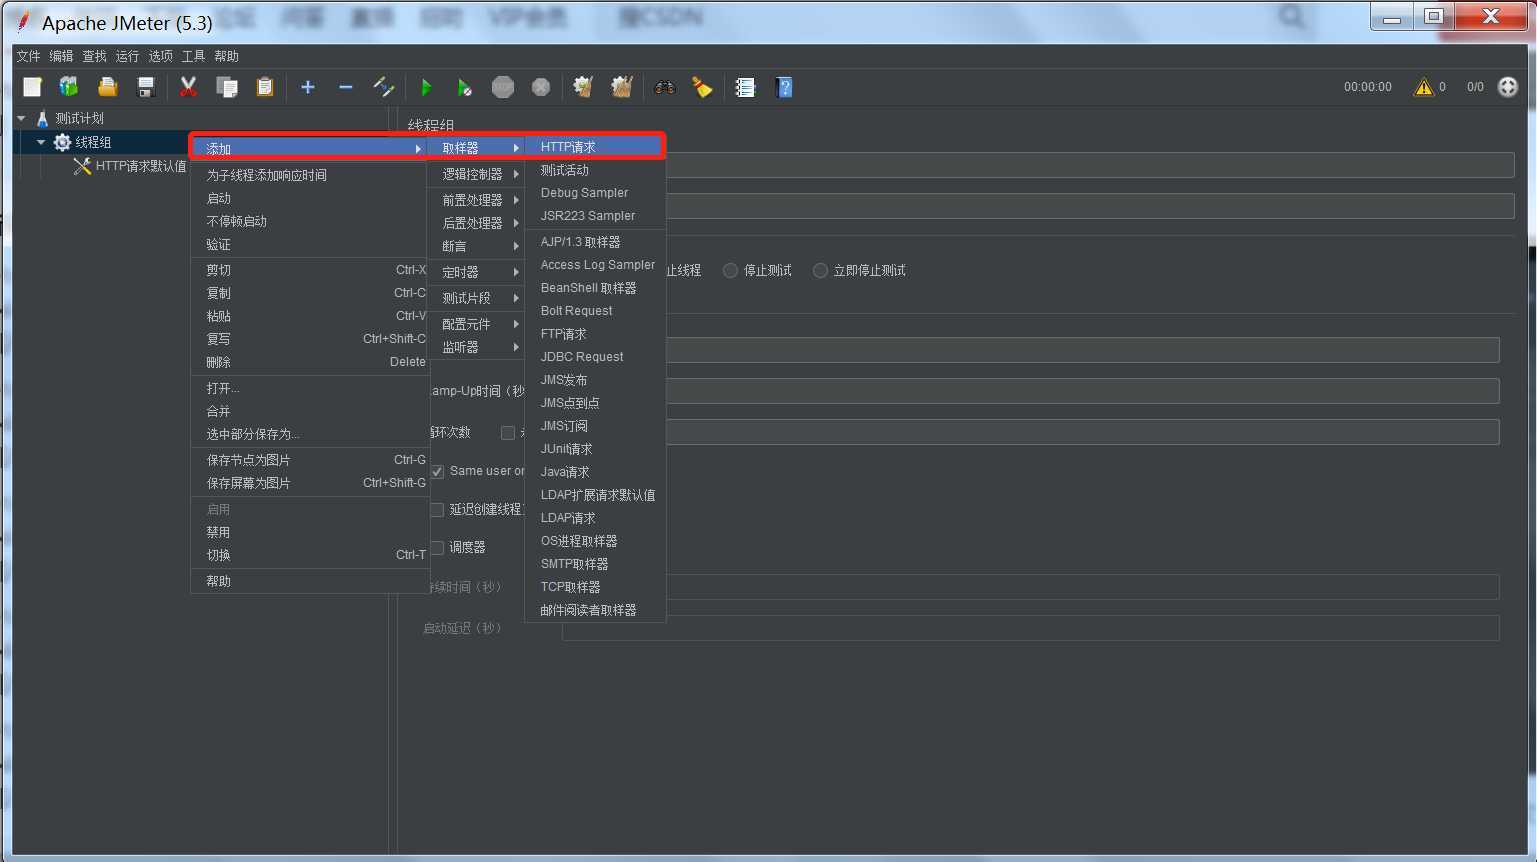Open the Function Helper dialog icon

point(745,88)
